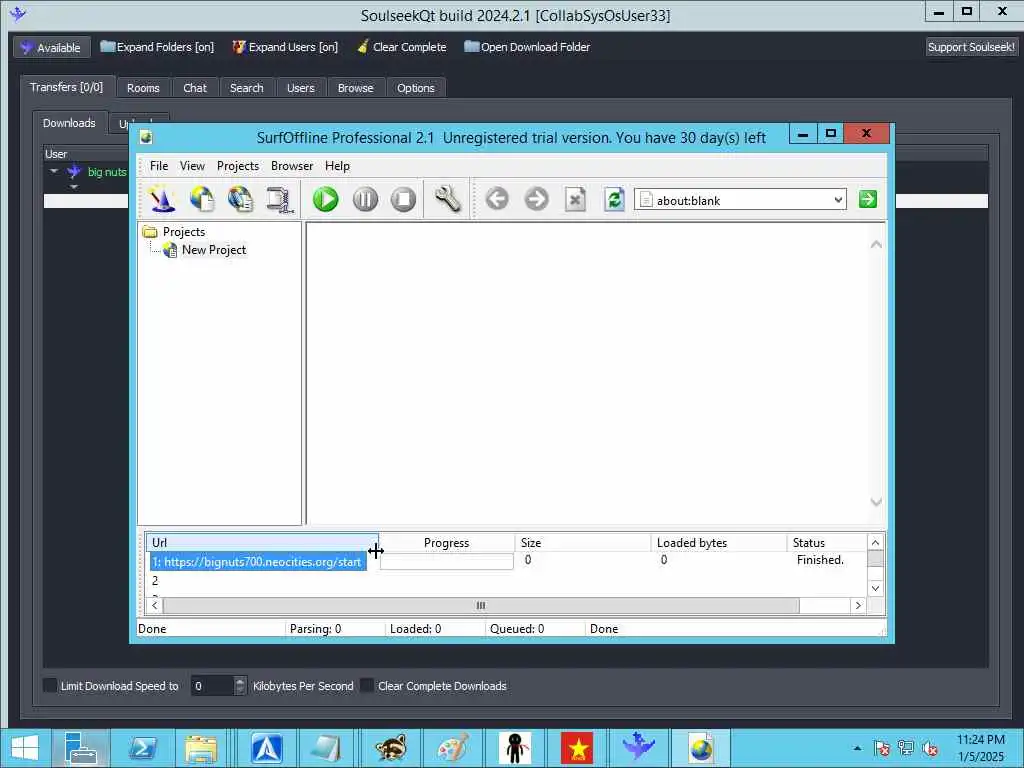Toggle Expand Users [on] in Soulseek
This screenshot has height=768, width=1024.
pyautogui.click(x=285, y=47)
